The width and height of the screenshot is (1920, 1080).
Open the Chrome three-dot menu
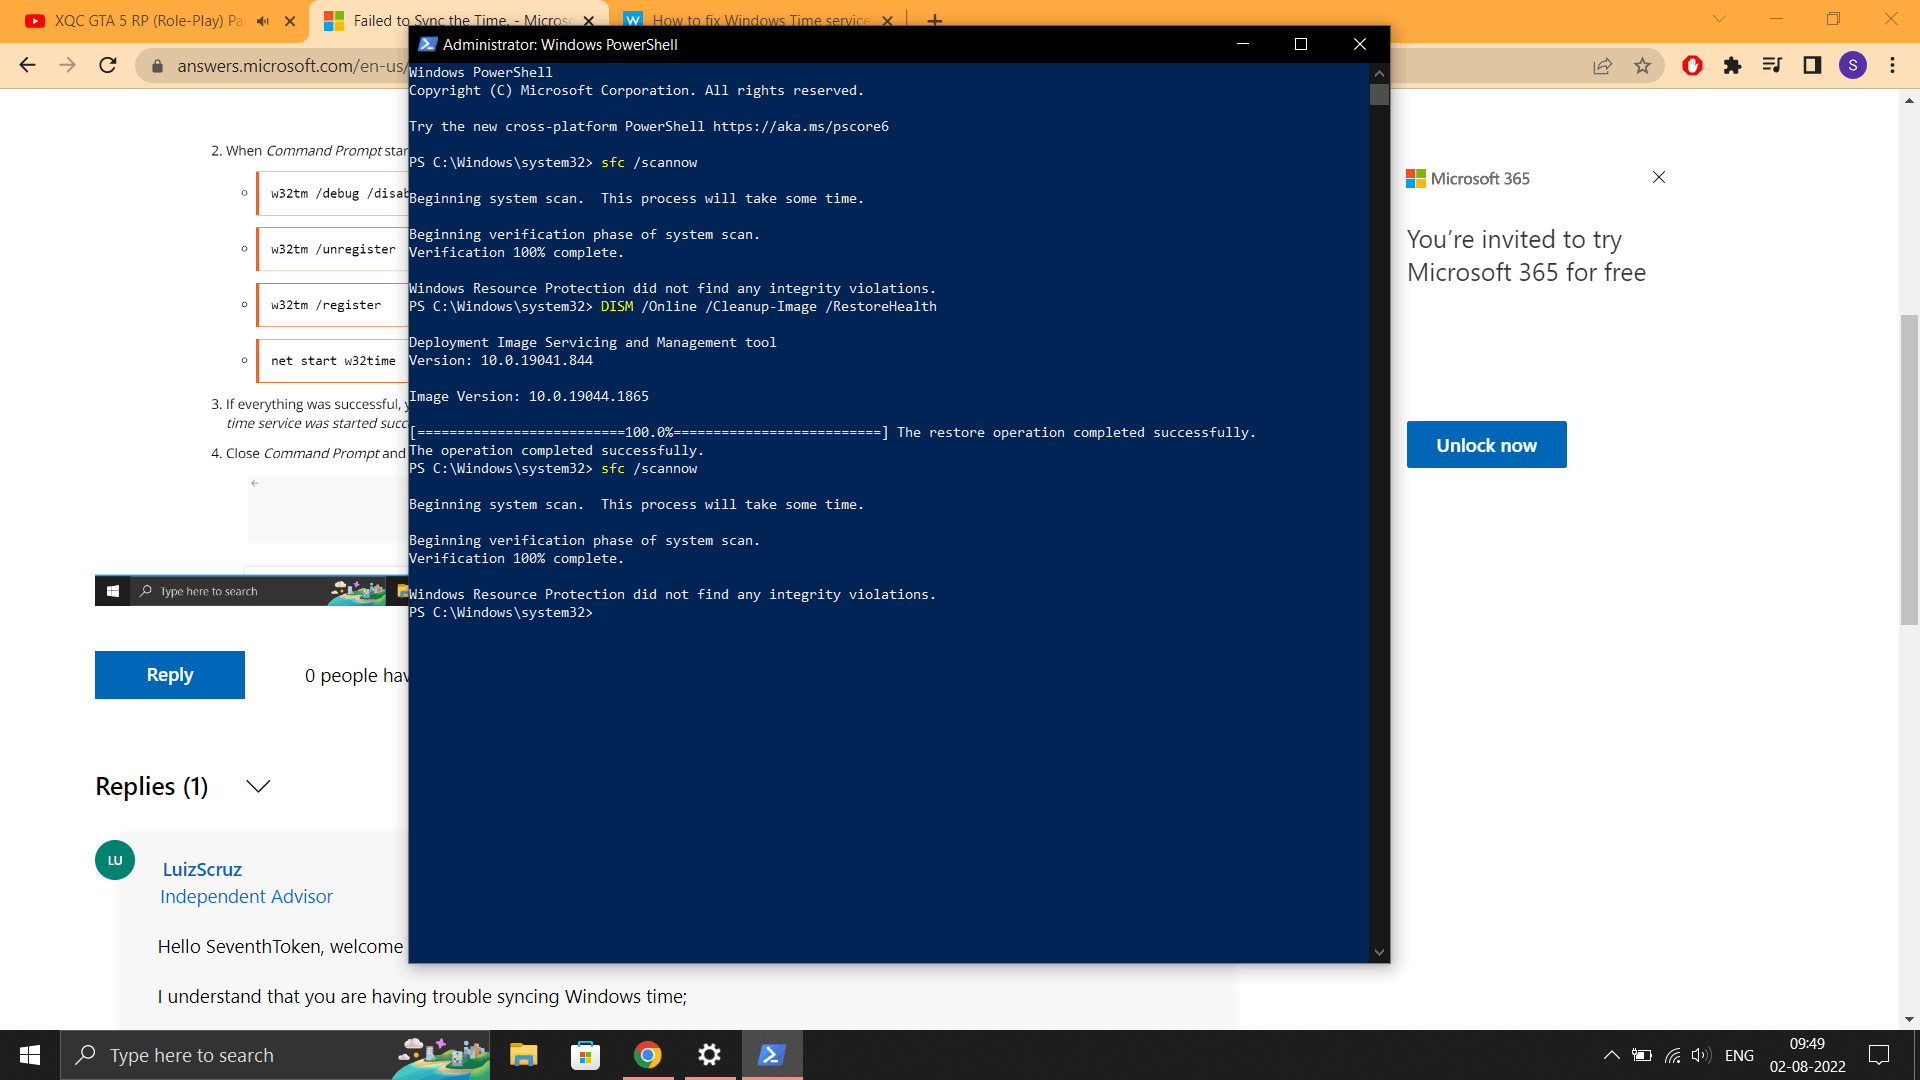pos(1893,66)
